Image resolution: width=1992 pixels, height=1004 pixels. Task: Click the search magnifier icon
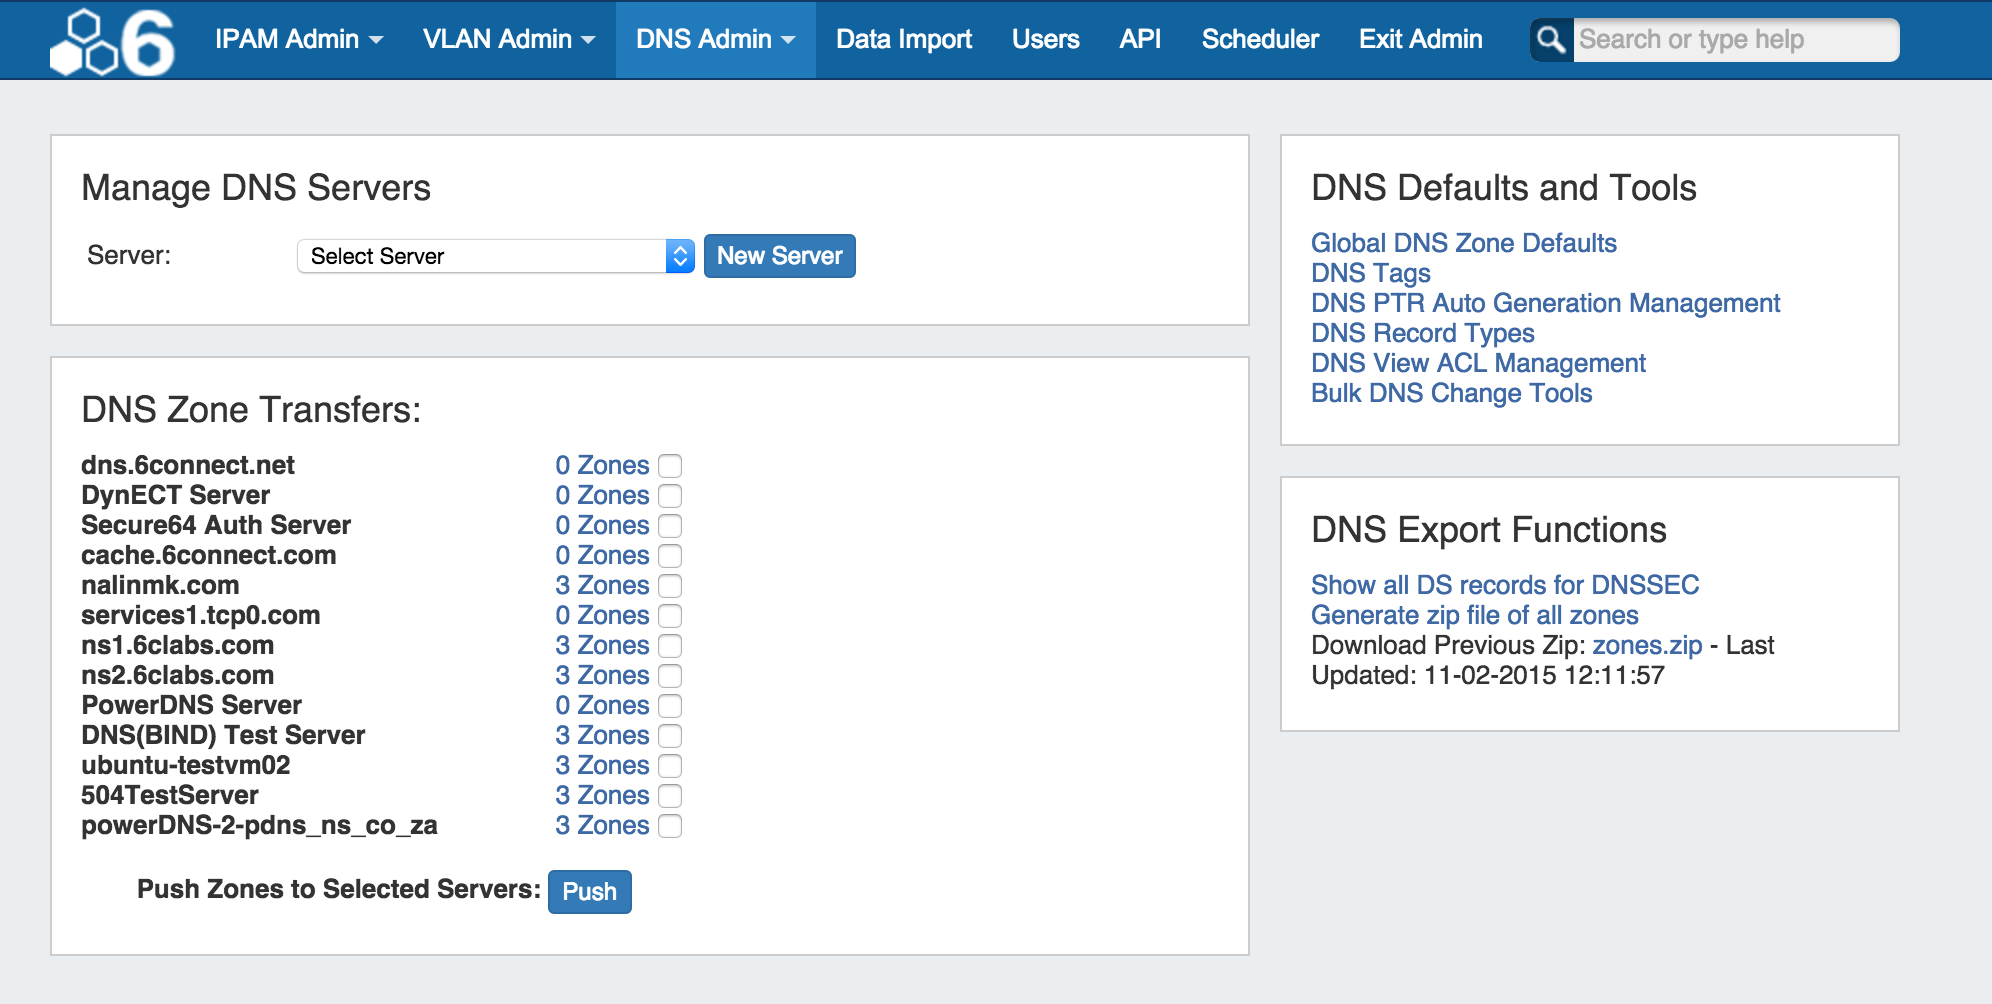pyautogui.click(x=1551, y=40)
